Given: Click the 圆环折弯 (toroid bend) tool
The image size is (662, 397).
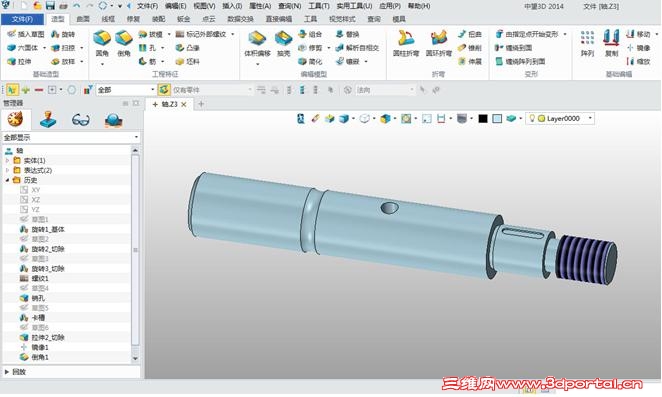Looking at the screenshot, I should (x=439, y=44).
